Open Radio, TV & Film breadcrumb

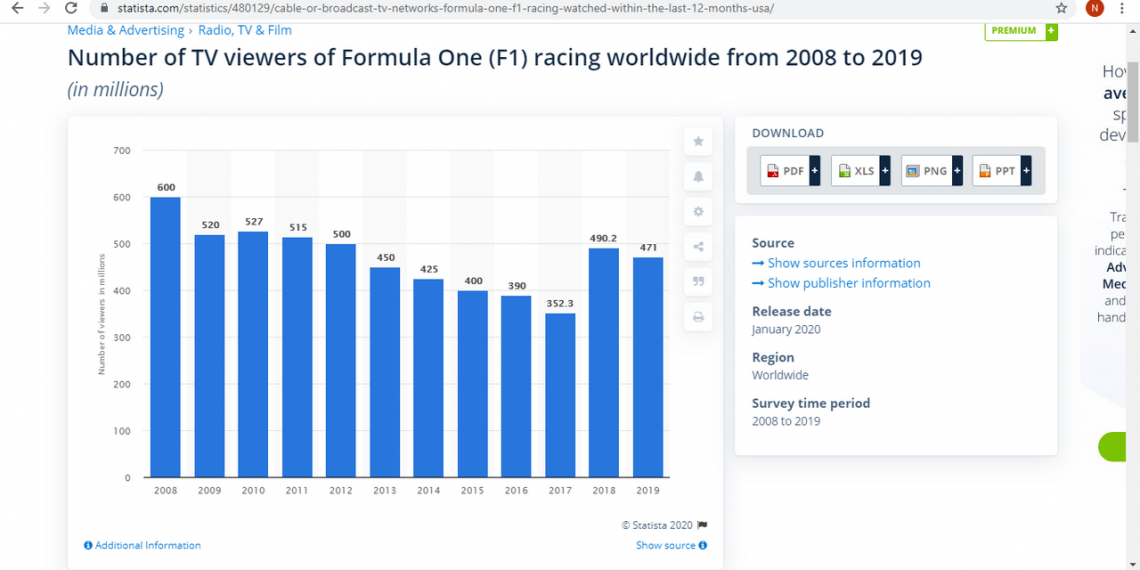pyautogui.click(x=245, y=31)
